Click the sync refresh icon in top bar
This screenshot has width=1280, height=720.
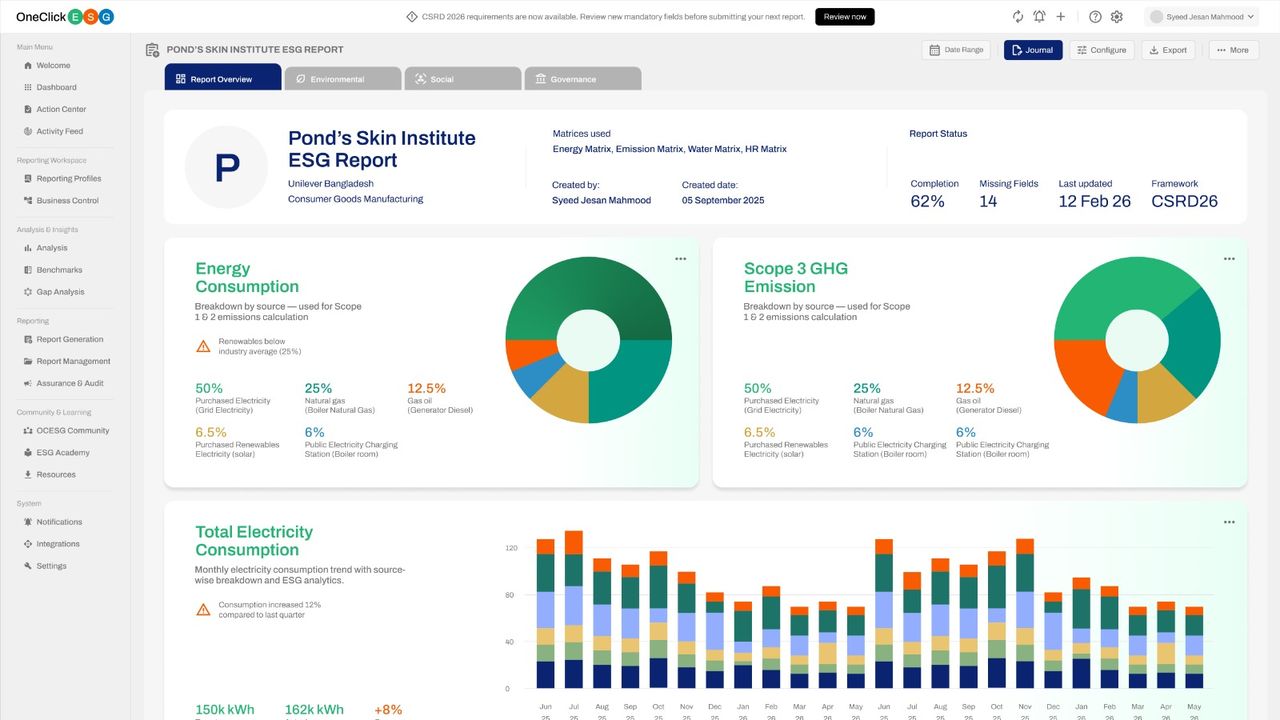click(1018, 17)
